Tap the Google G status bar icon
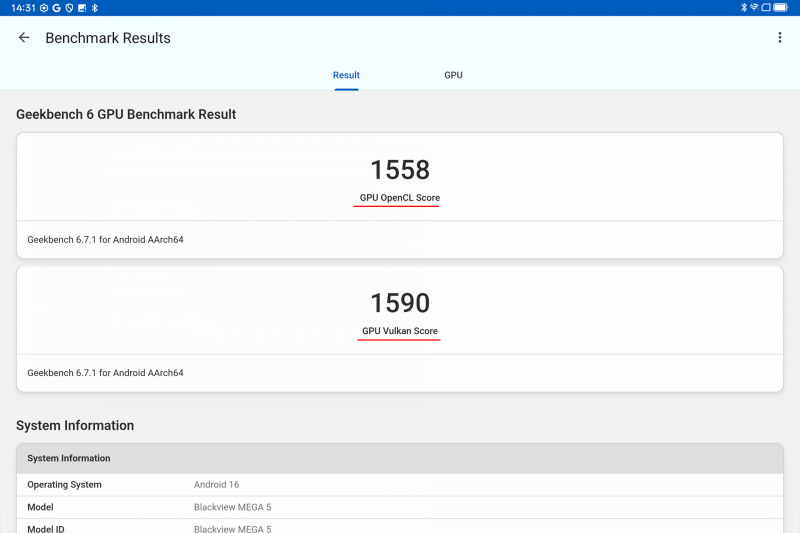Viewport: 800px width, 533px height. point(56,8)
